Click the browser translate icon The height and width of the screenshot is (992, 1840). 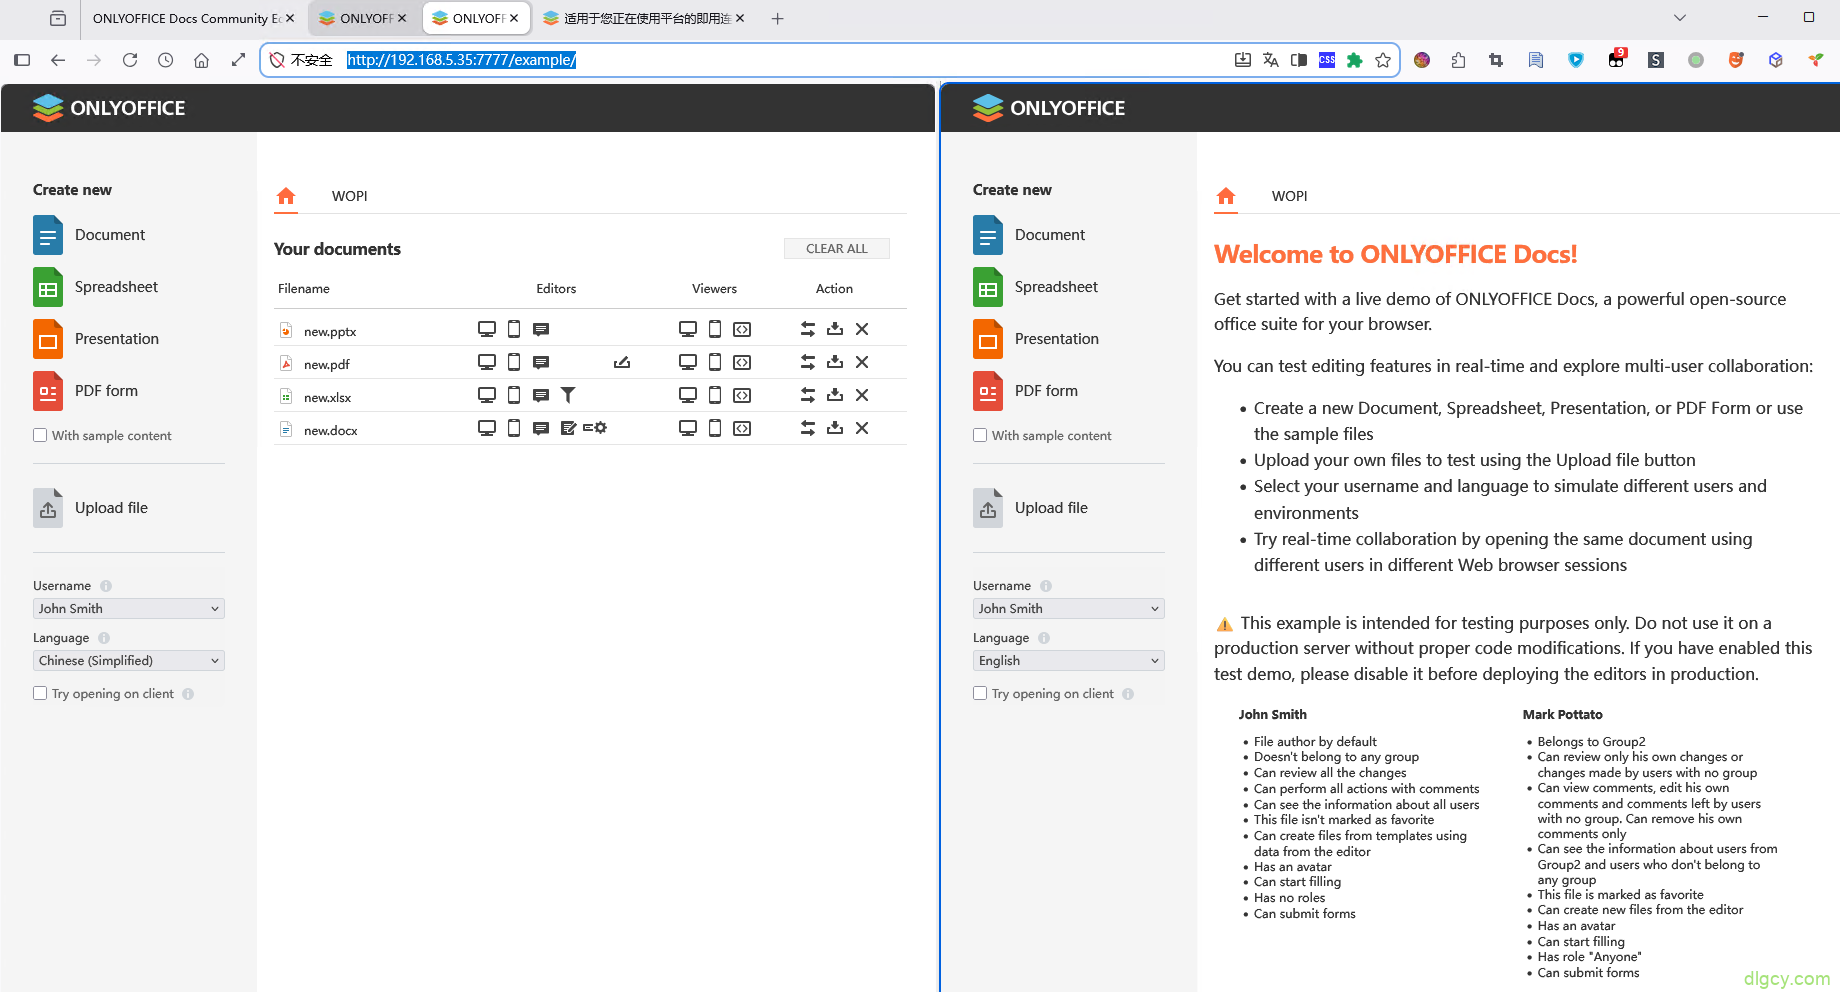pos(1271,60)
